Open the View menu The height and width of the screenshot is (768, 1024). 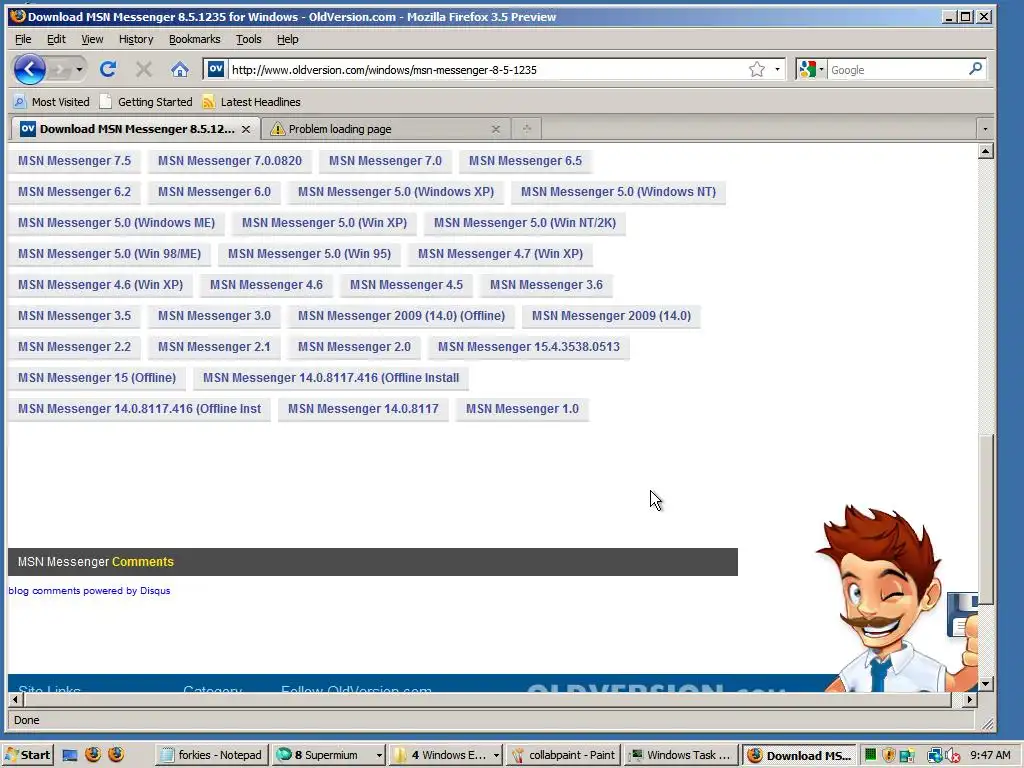point(92,39)
